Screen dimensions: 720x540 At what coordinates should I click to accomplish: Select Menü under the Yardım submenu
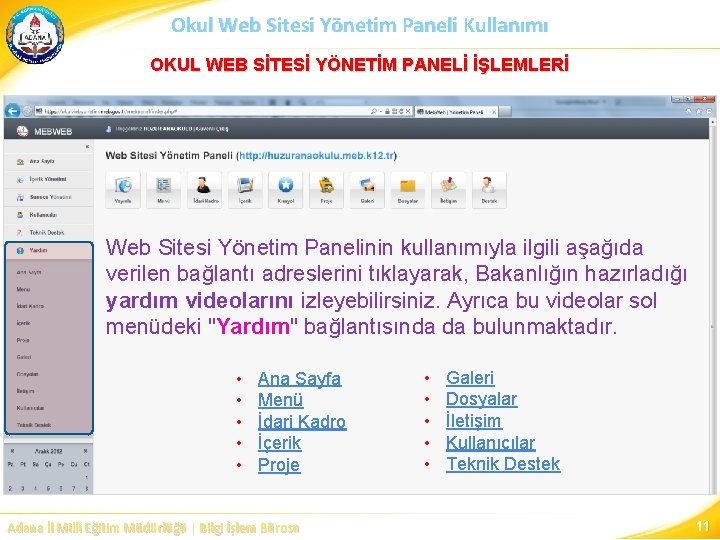click(x=23, y=289)
